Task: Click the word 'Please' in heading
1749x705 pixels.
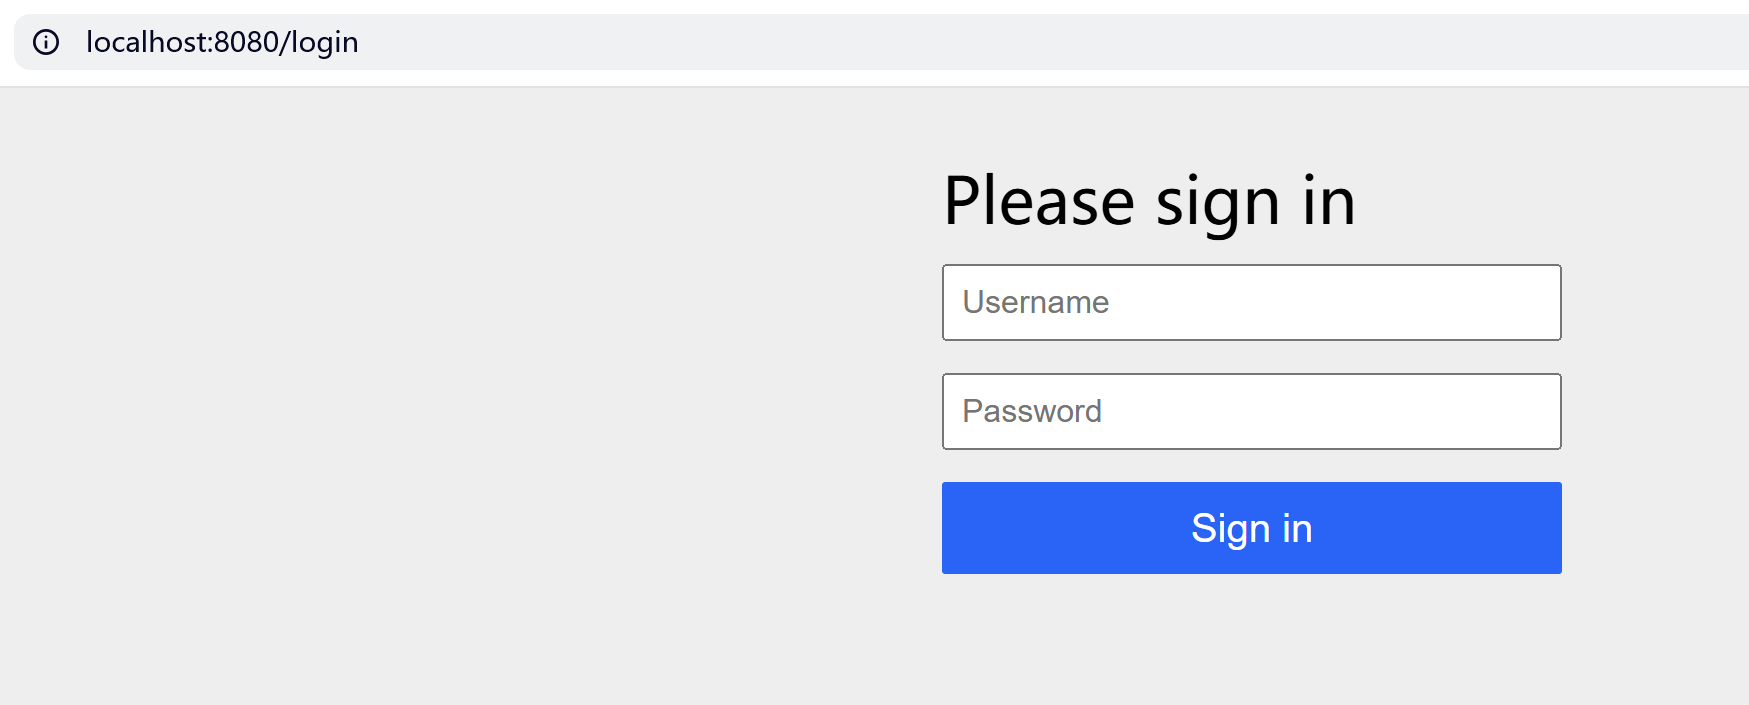Action: coord(1038,201)
